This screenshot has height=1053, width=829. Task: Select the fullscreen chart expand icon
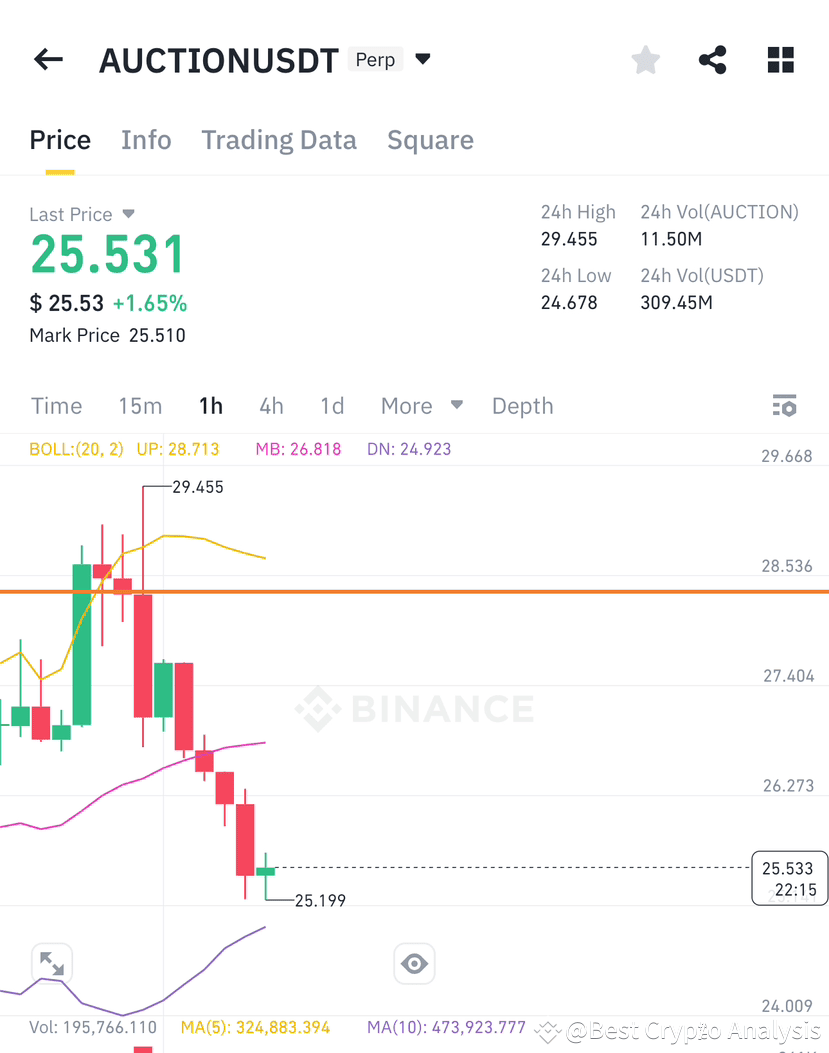pos(51,962)
